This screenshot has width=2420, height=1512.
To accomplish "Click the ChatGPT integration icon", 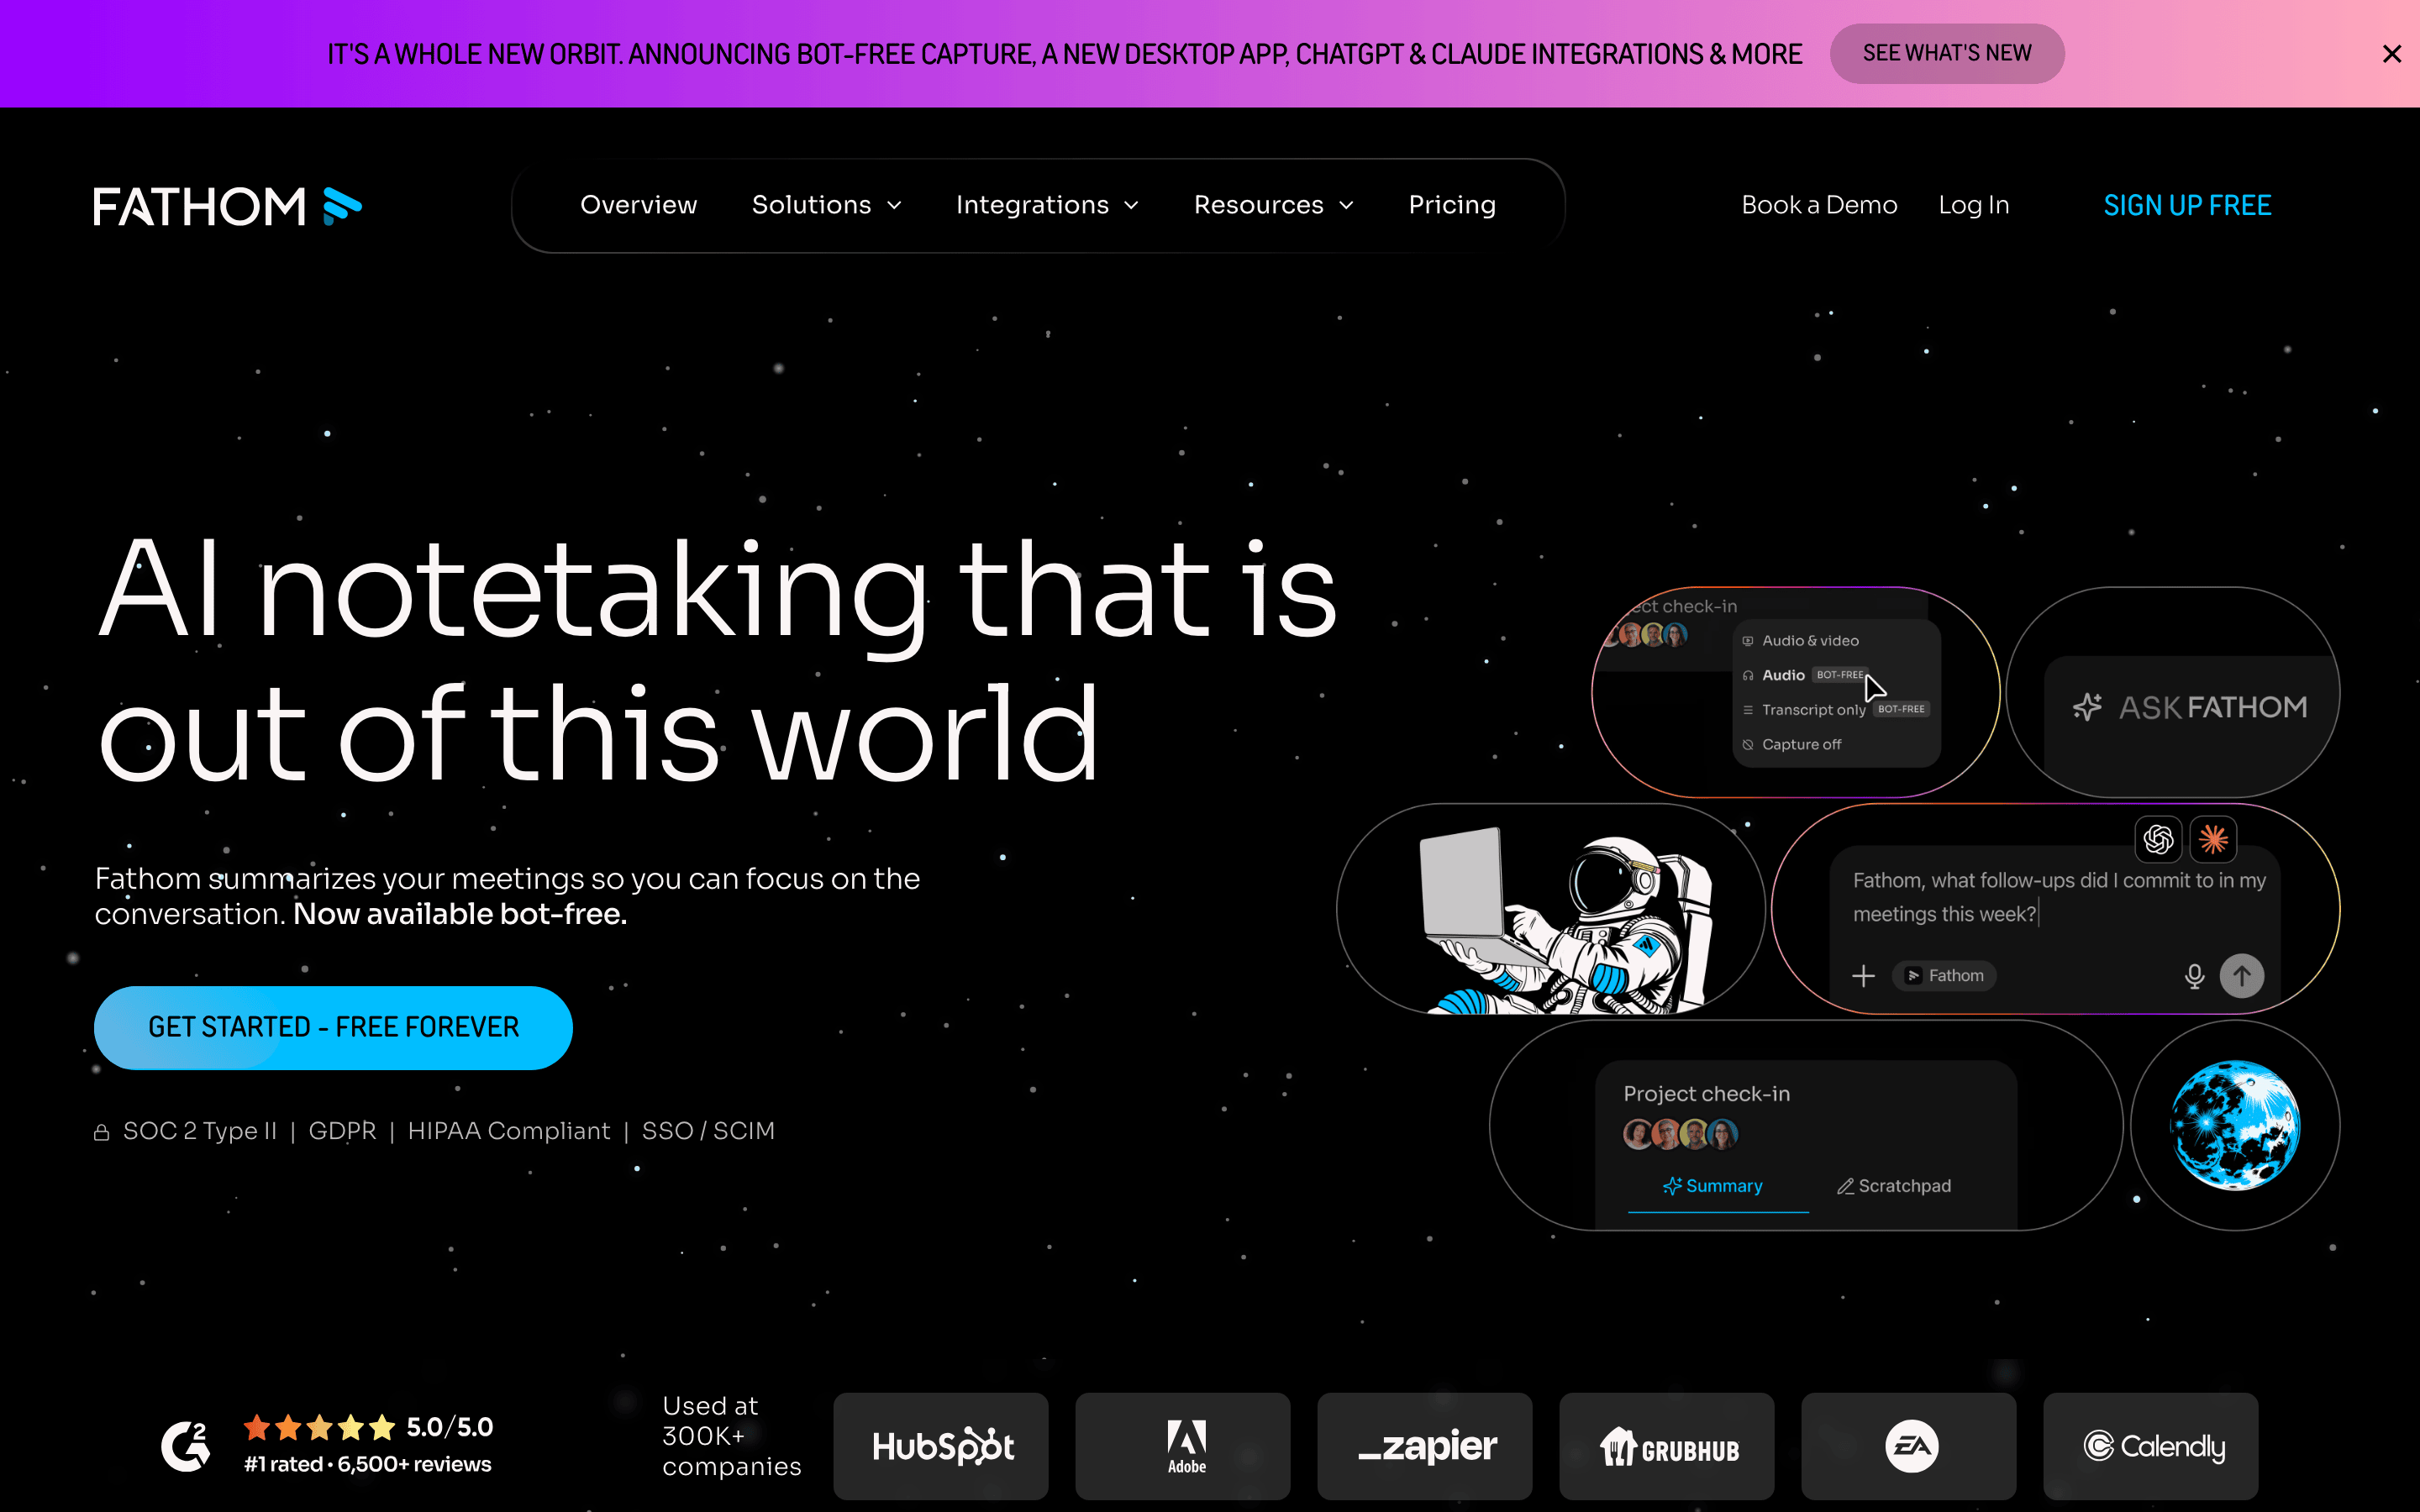I will (2158, 839).
